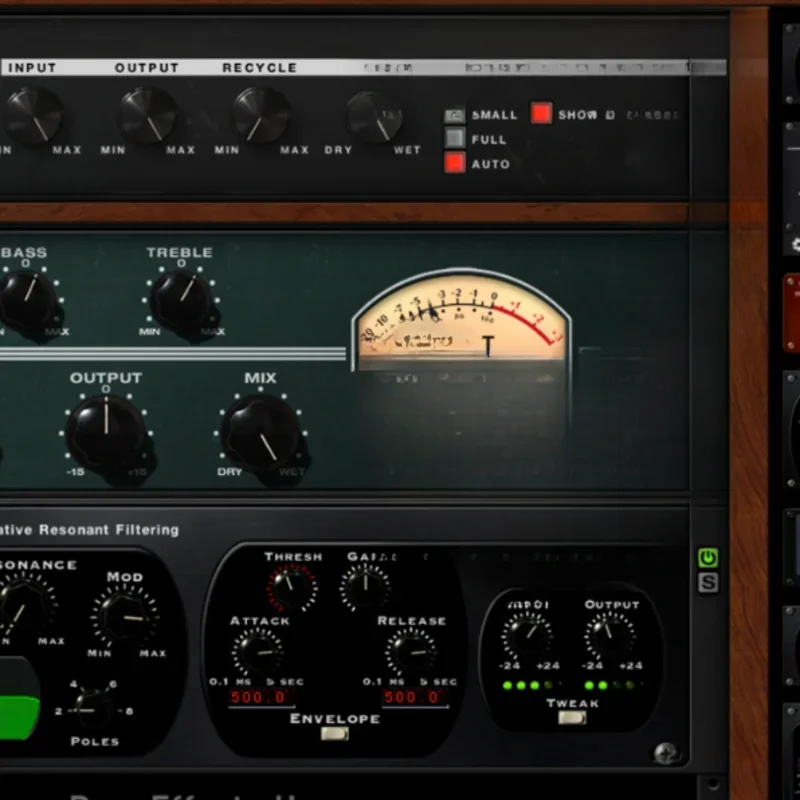Click the green unit's OUTPUT knob

106,435
